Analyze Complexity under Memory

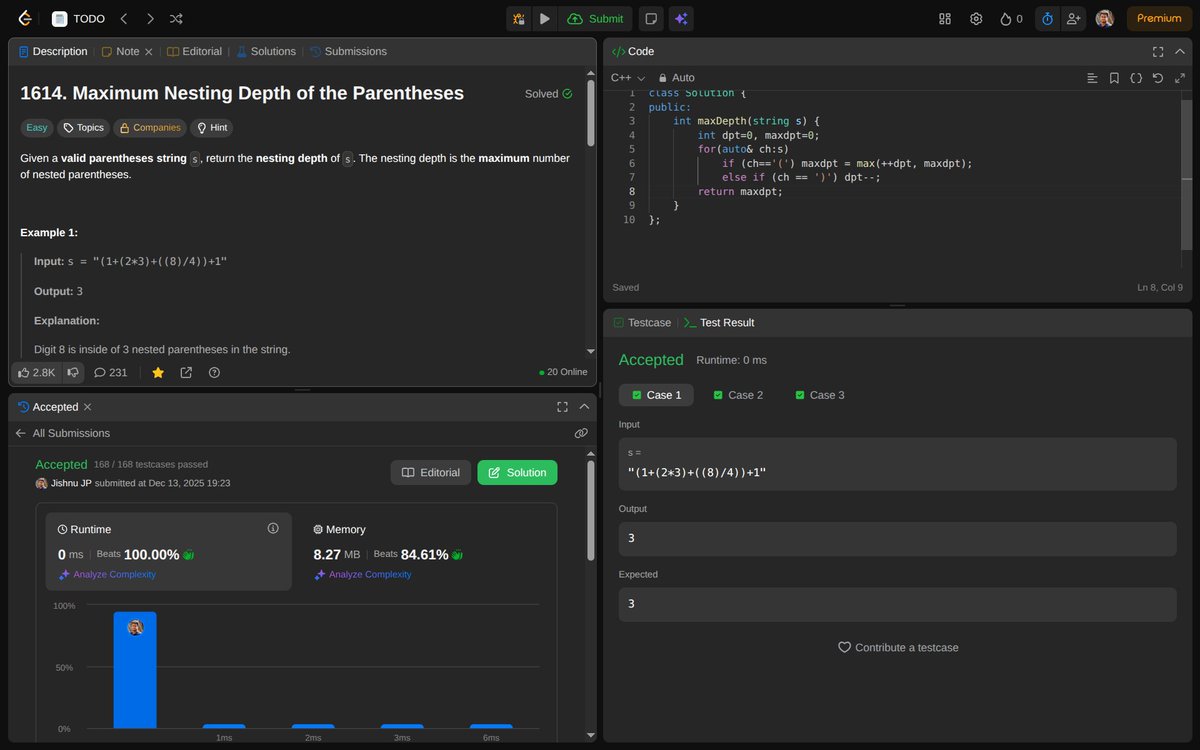click(x=362, y=574)
